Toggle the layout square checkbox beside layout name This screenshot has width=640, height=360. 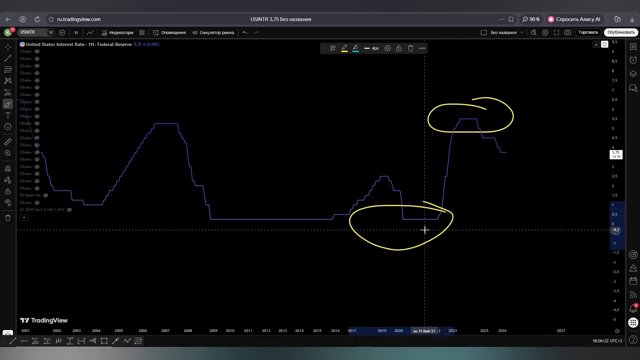point(484,32)
